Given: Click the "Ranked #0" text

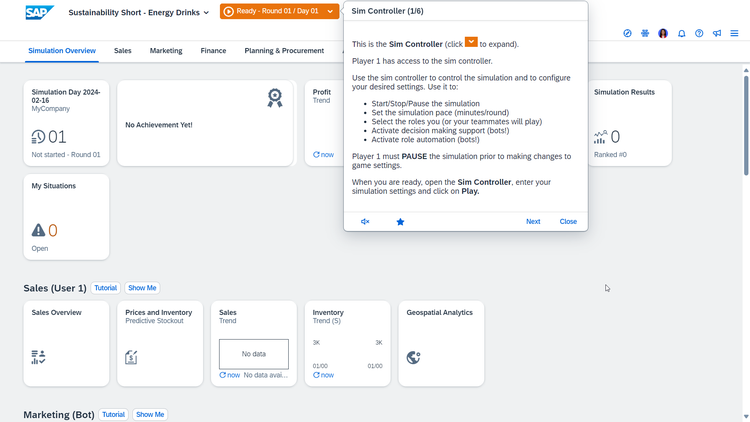Looking at the screenshot, I should [610, 155].
